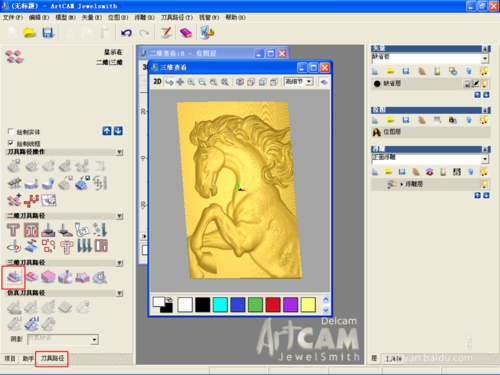500x375 pixels.
Task: Open the 缺省板 vector sheet dropdown
Action: coord(485,59)
